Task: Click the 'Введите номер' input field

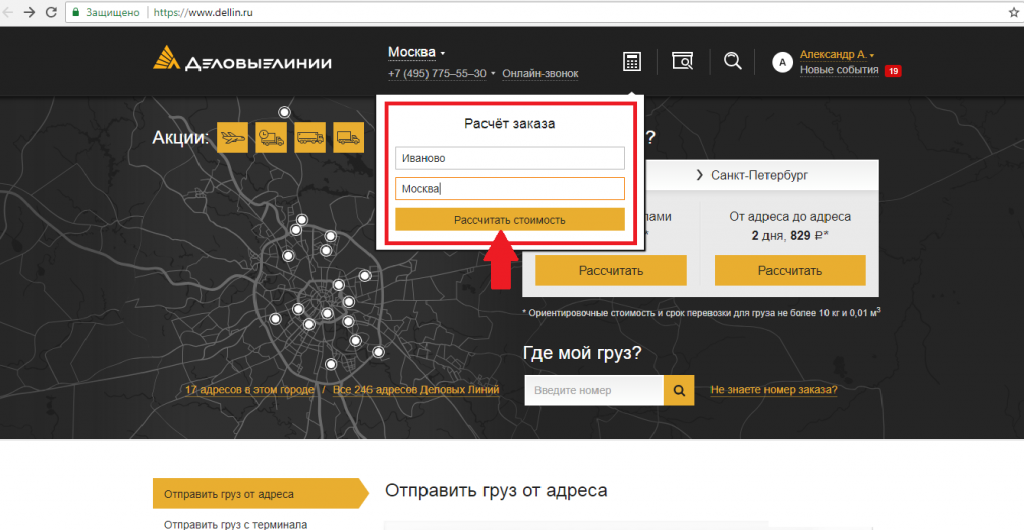Action: click(x=594, y=390)
